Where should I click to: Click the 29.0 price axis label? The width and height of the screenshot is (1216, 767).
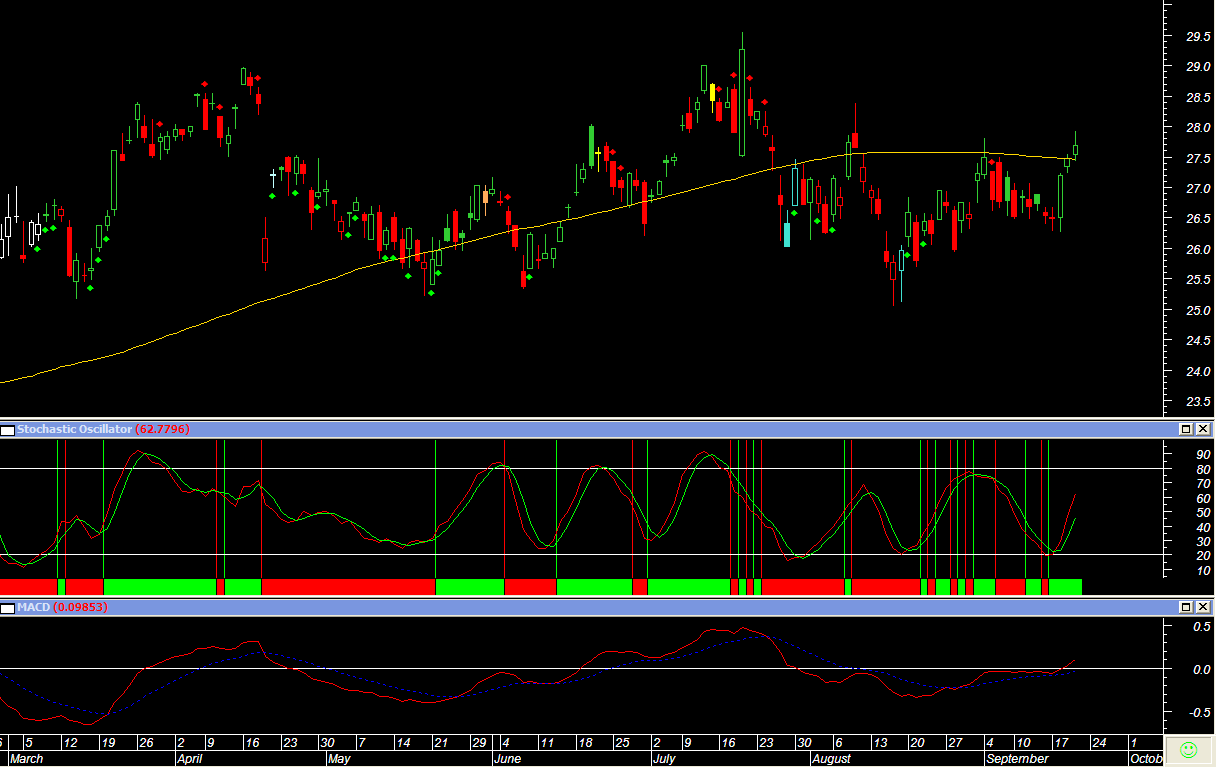pos(1198,67)
